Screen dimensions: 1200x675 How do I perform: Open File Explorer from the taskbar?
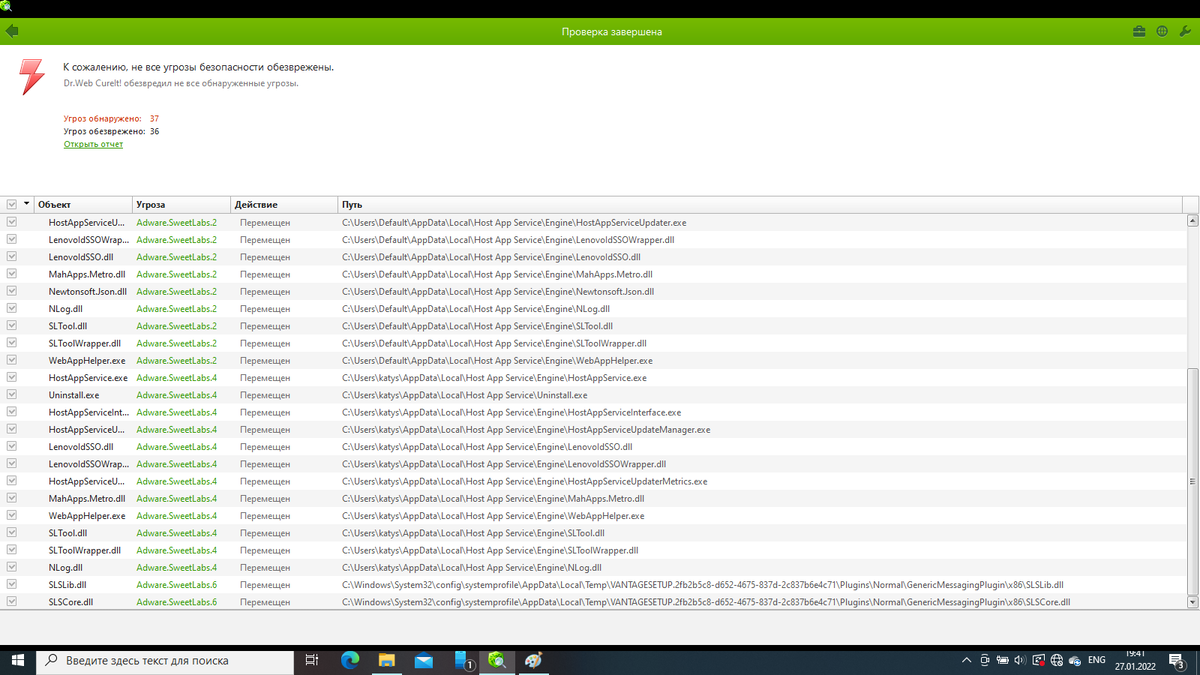pyautogui.click(x=387, y=660)
